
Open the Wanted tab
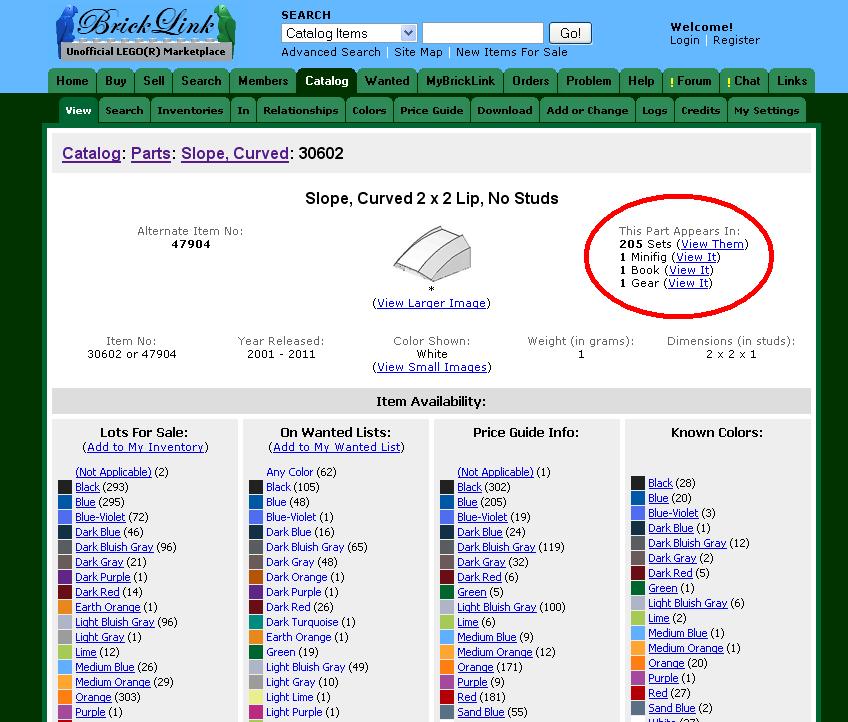click(387, 81)
